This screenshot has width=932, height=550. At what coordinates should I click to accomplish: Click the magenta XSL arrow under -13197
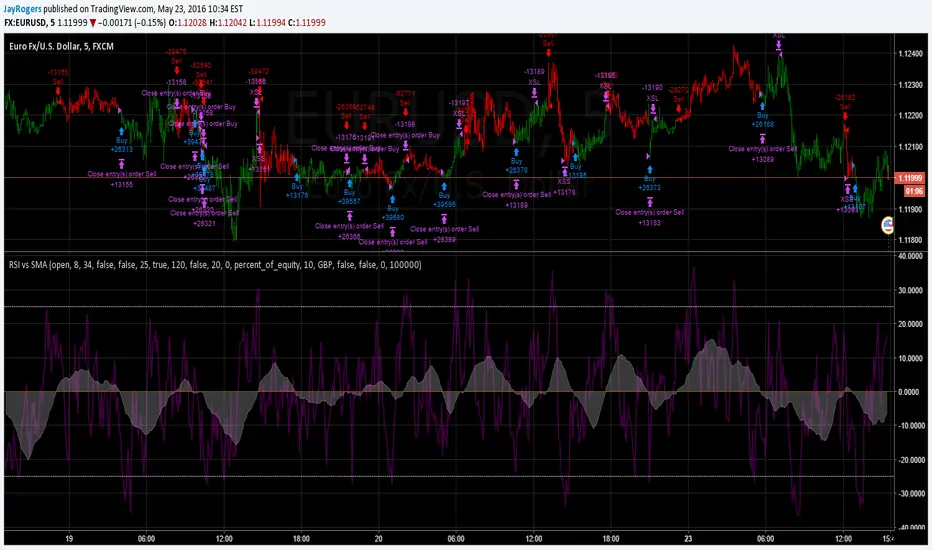[459, 124]
